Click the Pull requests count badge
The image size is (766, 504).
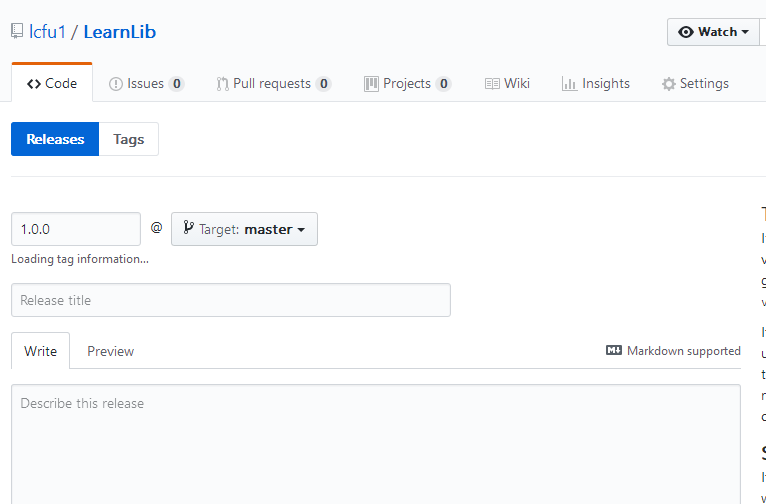point(323,84)
